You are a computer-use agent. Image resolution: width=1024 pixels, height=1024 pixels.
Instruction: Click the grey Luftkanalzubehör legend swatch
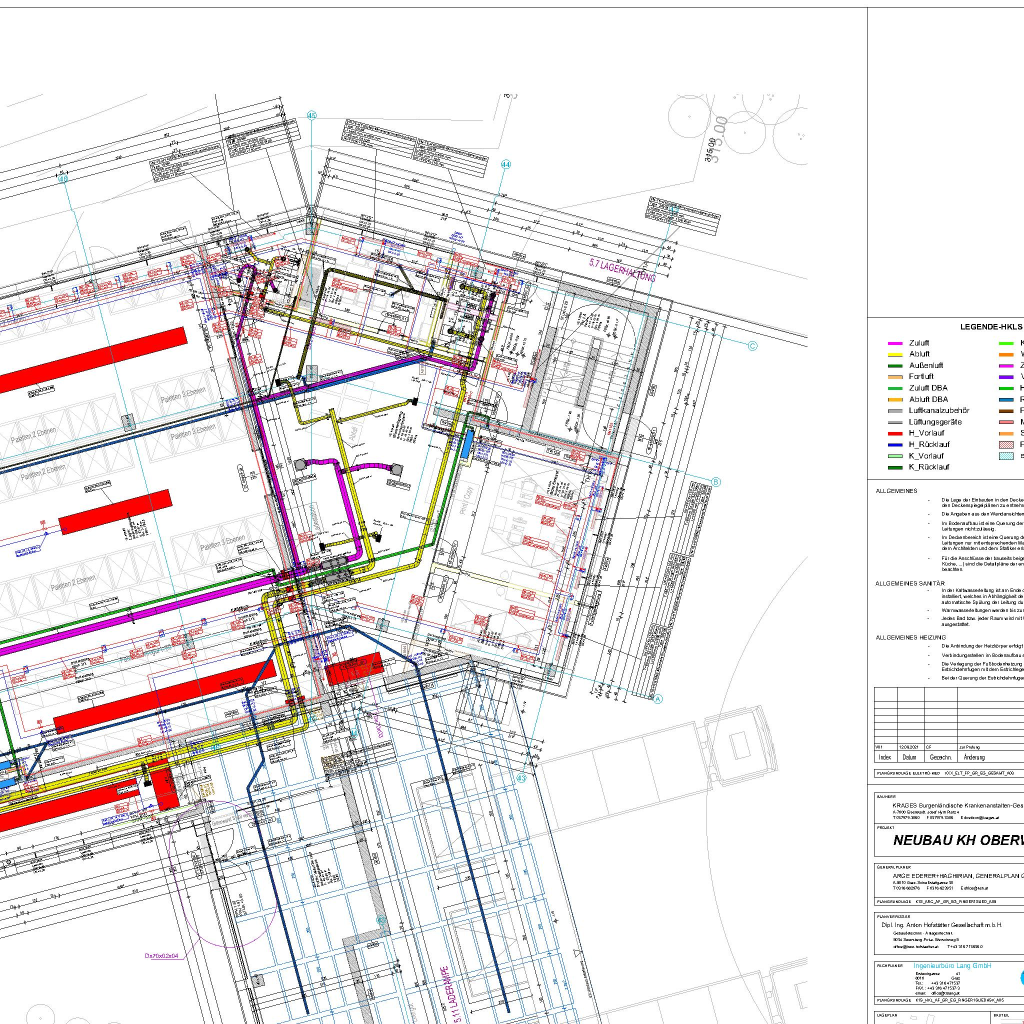click(x=895, y=411)
